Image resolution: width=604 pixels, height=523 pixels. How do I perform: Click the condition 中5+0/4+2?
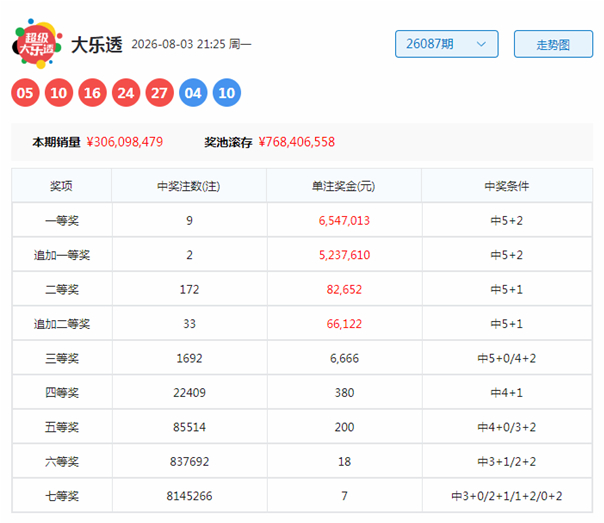[507, 359]
